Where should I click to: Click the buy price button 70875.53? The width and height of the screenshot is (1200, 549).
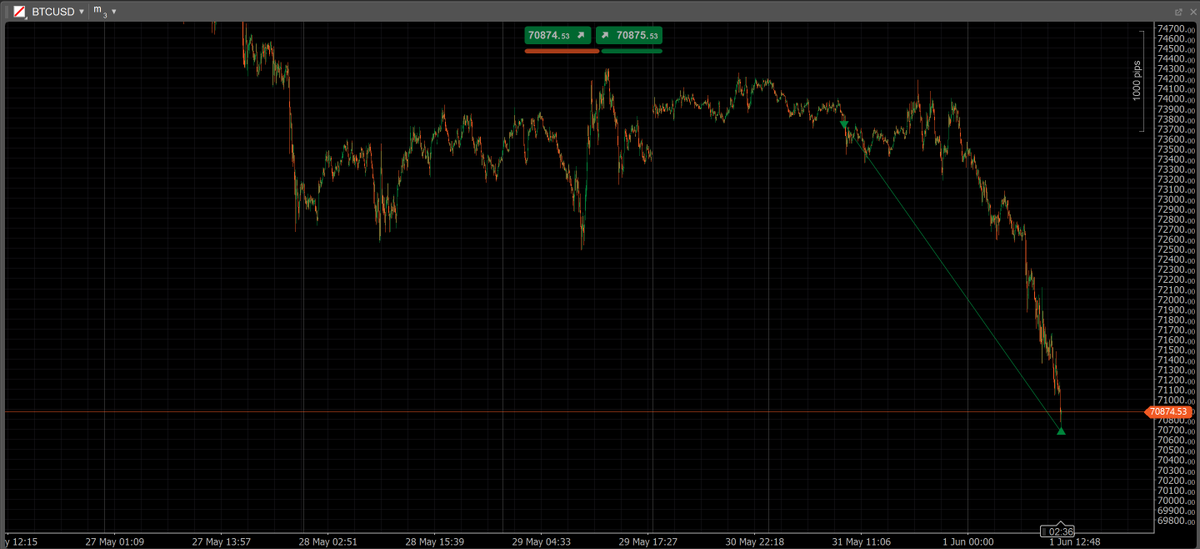(x=629, y=35)
